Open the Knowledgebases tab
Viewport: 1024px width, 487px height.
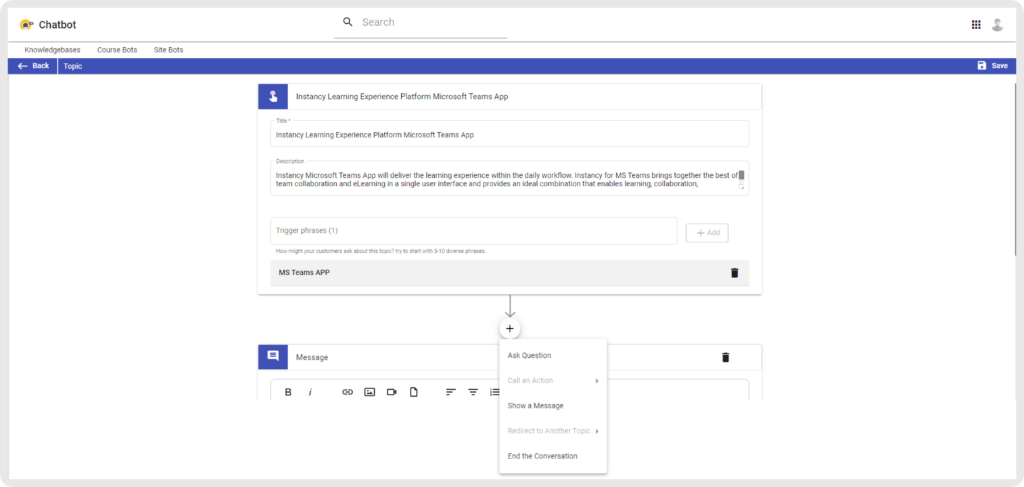pos(52,50)
